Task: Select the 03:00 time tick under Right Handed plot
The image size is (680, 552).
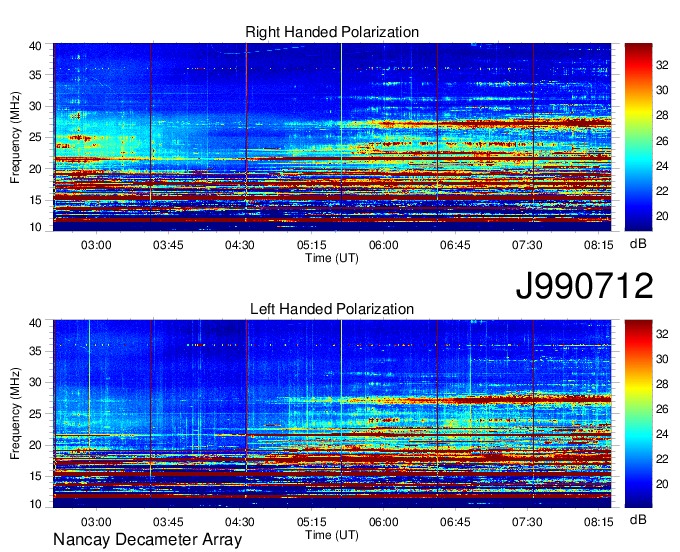Action: [x=96, y=245]
